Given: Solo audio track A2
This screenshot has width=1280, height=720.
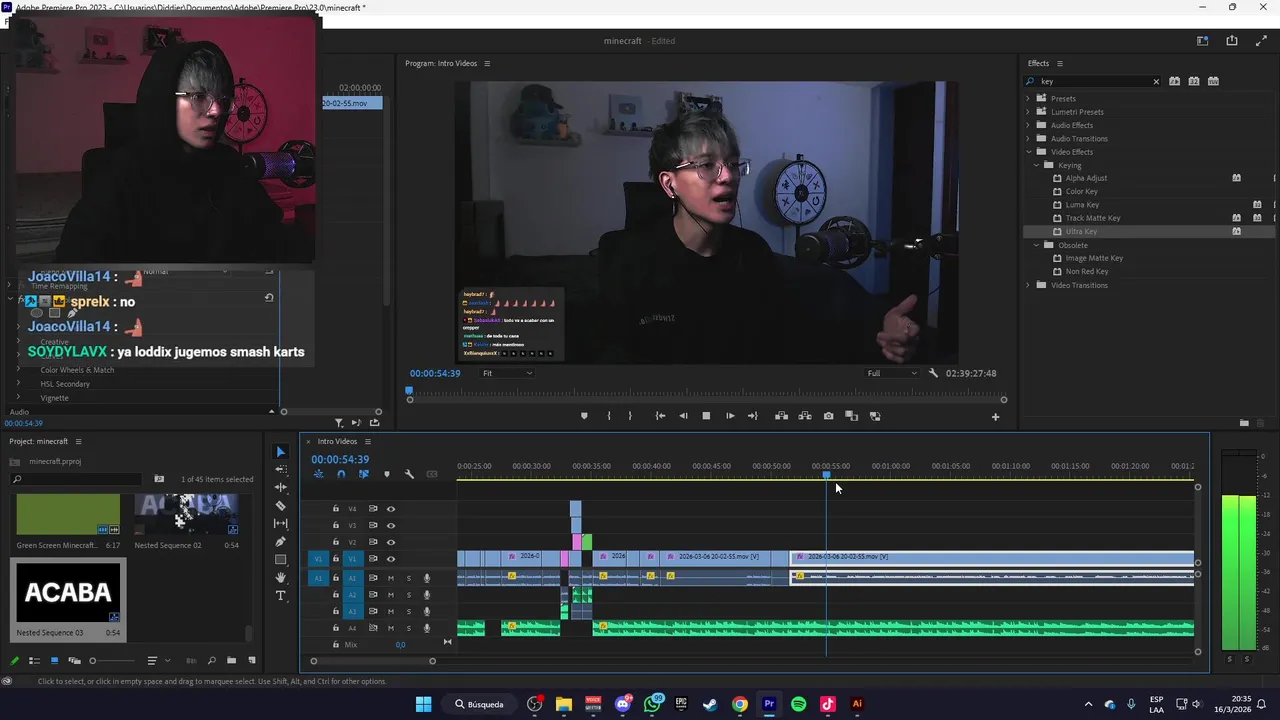Looking at the screenshot, I should tap(408, 595).
